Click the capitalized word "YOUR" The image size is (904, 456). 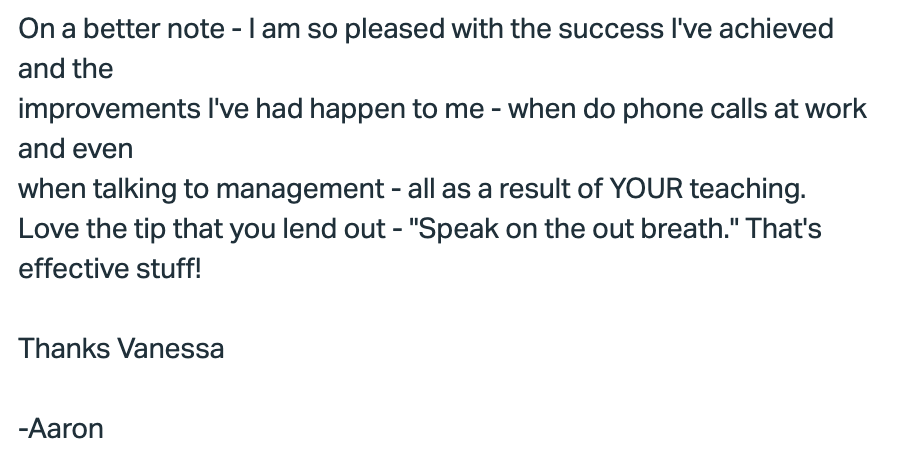click(639, 189)
